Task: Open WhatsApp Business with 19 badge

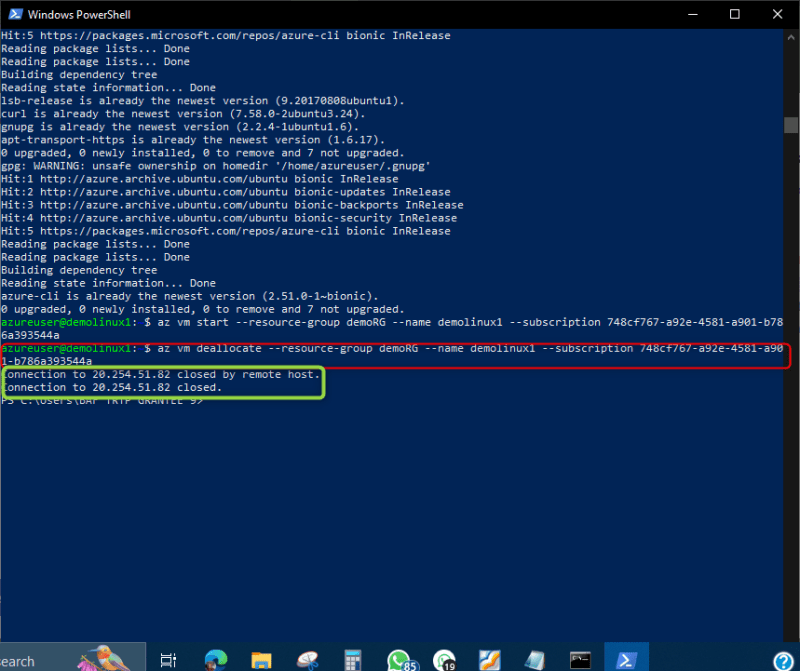Action: click(444, 660)
